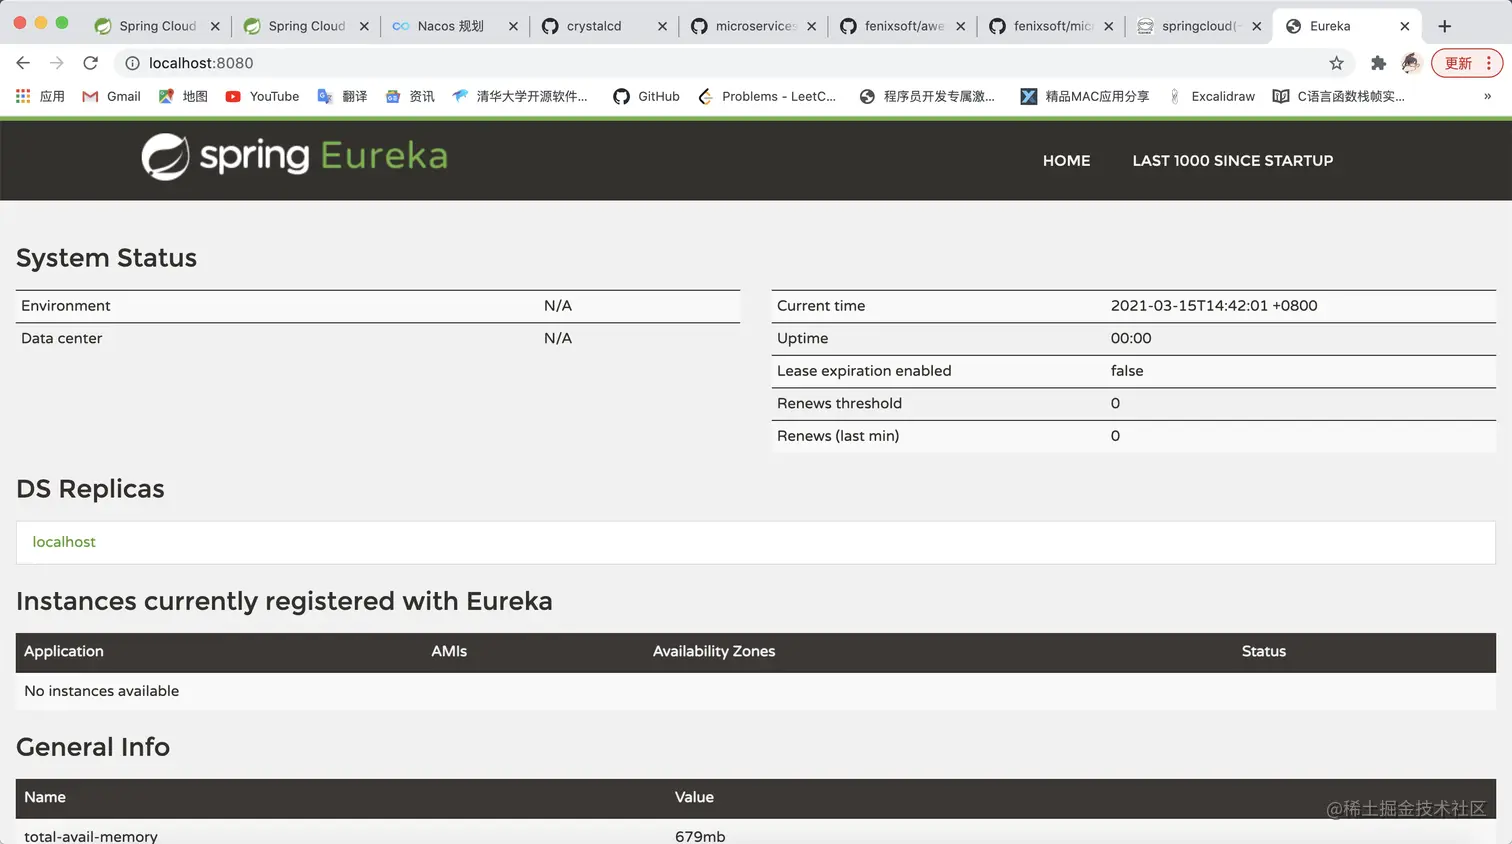Open the C语言函数栈帧 bookmark
The width and height of the screenshot is (1512, 844).
click(1339, 96)
